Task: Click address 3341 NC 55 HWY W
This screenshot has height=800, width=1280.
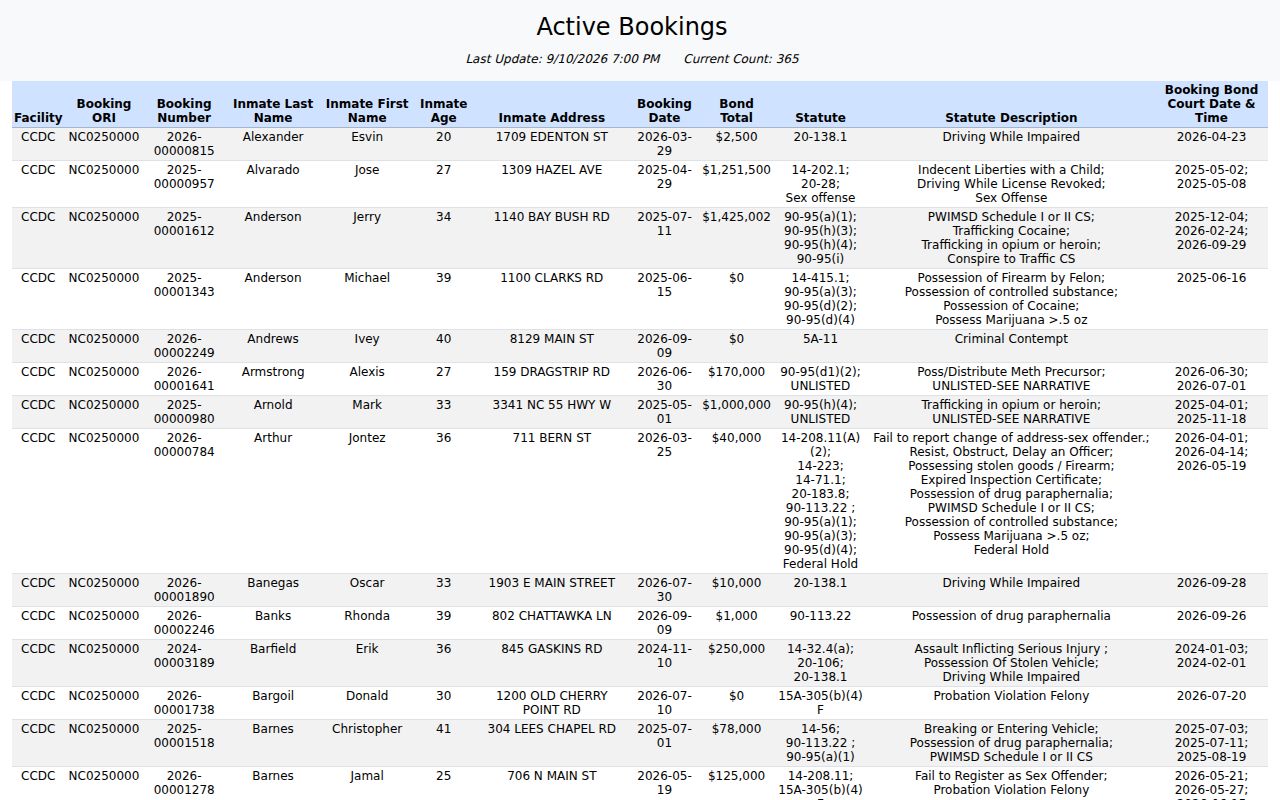Action: (552, 405)
